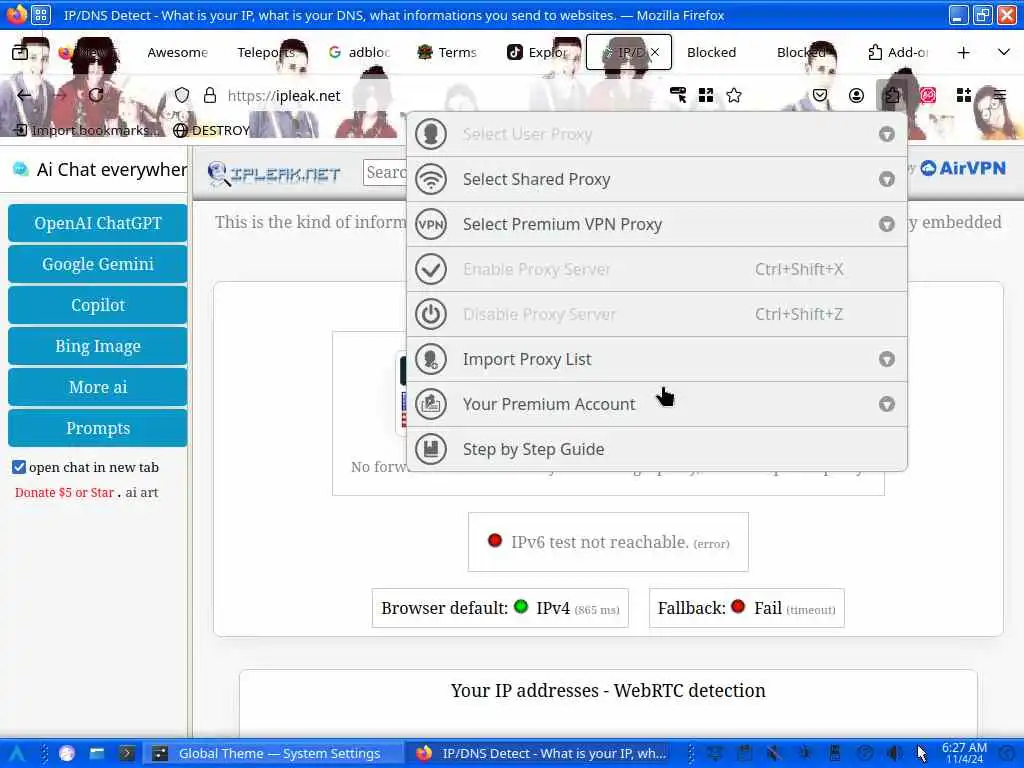Open the Pocket save icon
The height and width of the screenshot is (768, 1024).
point(820,95)
